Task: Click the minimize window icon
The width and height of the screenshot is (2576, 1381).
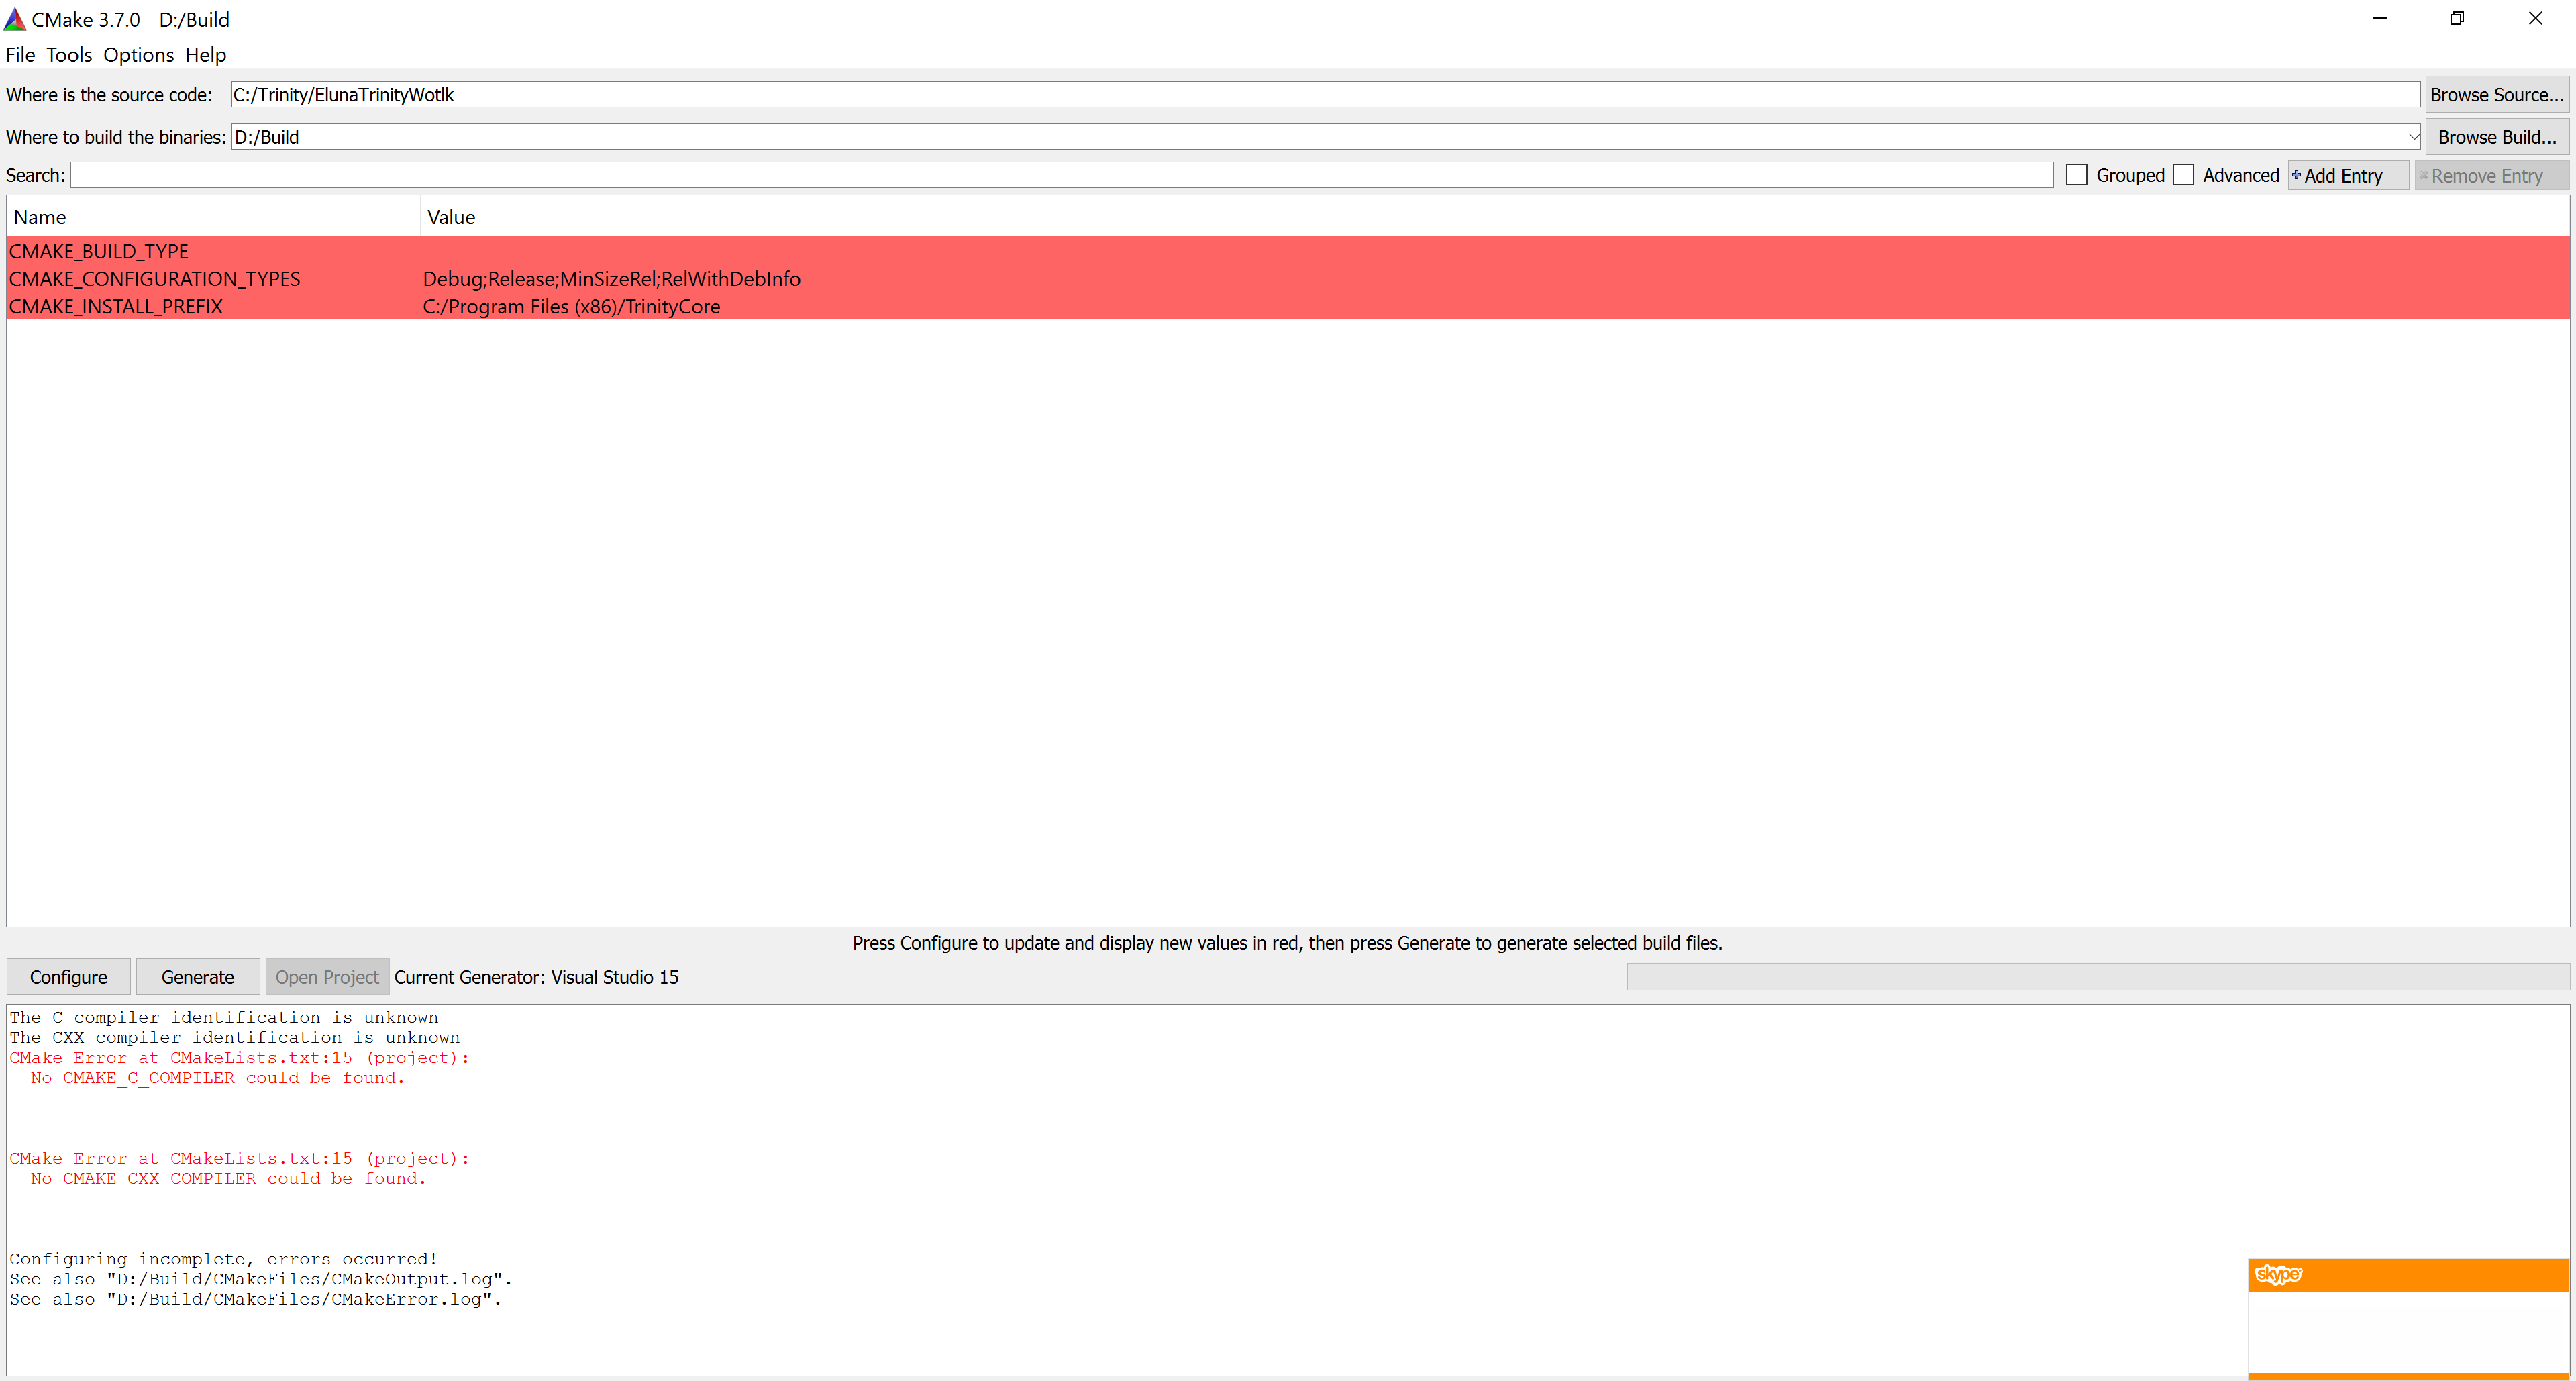Action: (x=2379, y=19)
